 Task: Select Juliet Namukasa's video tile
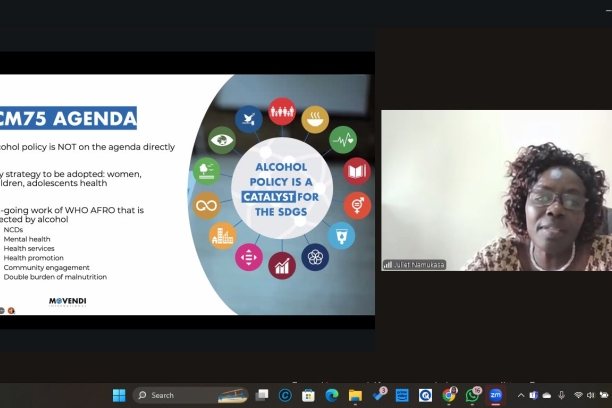click(496, 190)
